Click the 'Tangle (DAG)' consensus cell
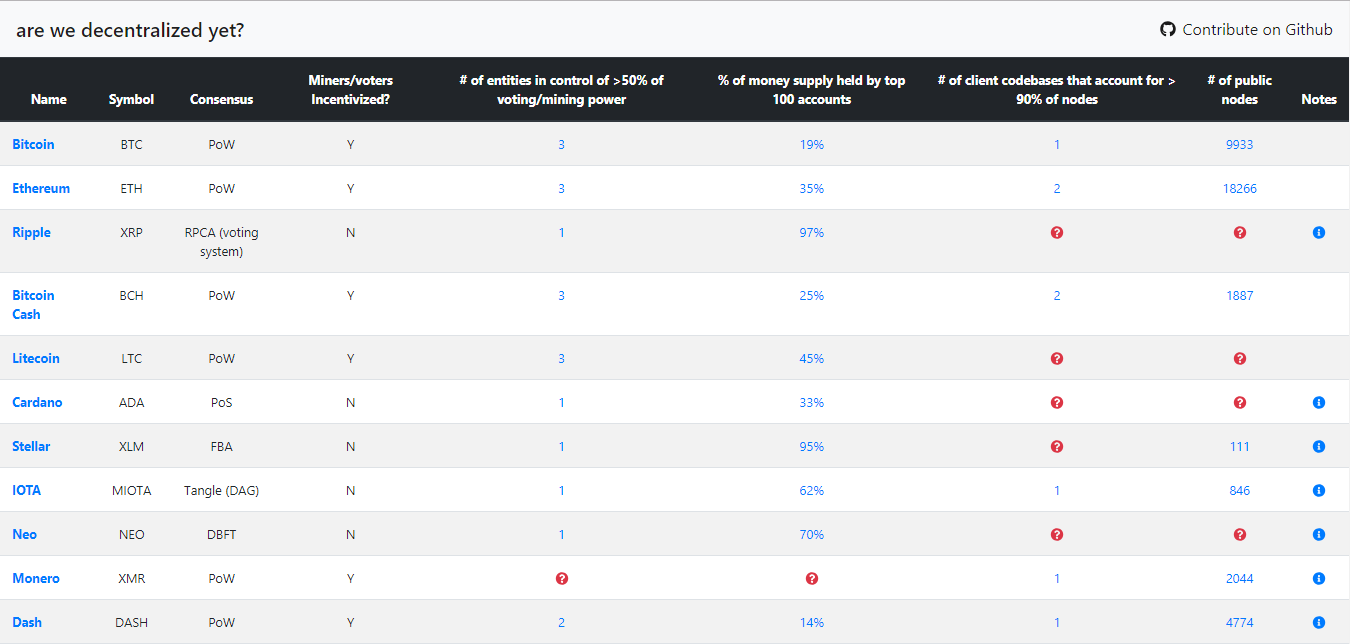The width and height of the screenshot is (1350, 644). pyautogui.click(x=221, y=490)
